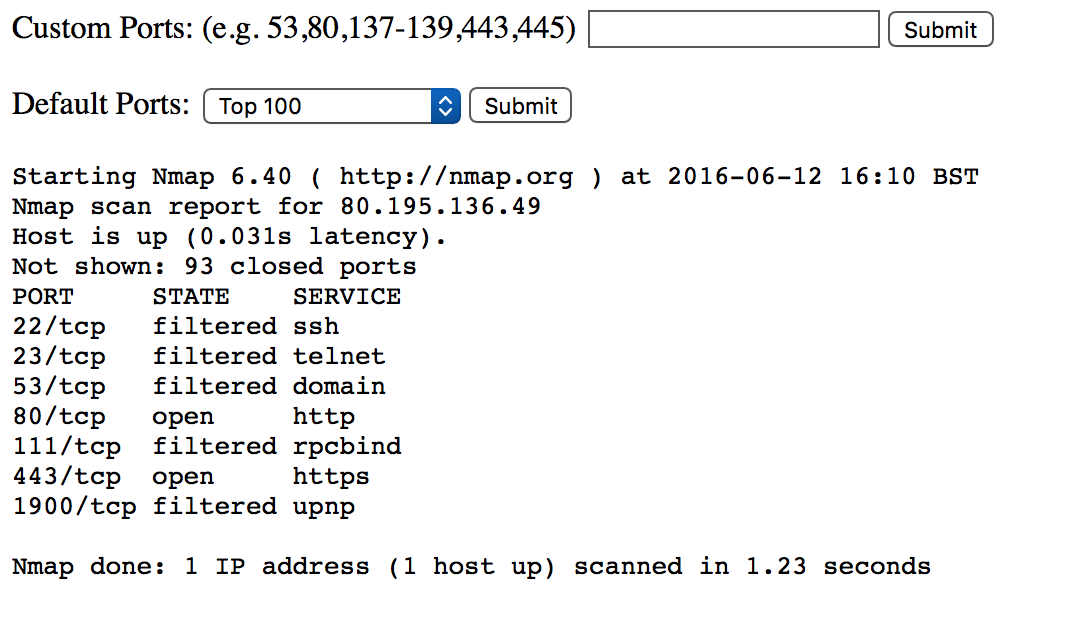Select the 443/tcp open https row
Image resolution: width=1072 pixels, height=630 pixels.
click(191, 477)
